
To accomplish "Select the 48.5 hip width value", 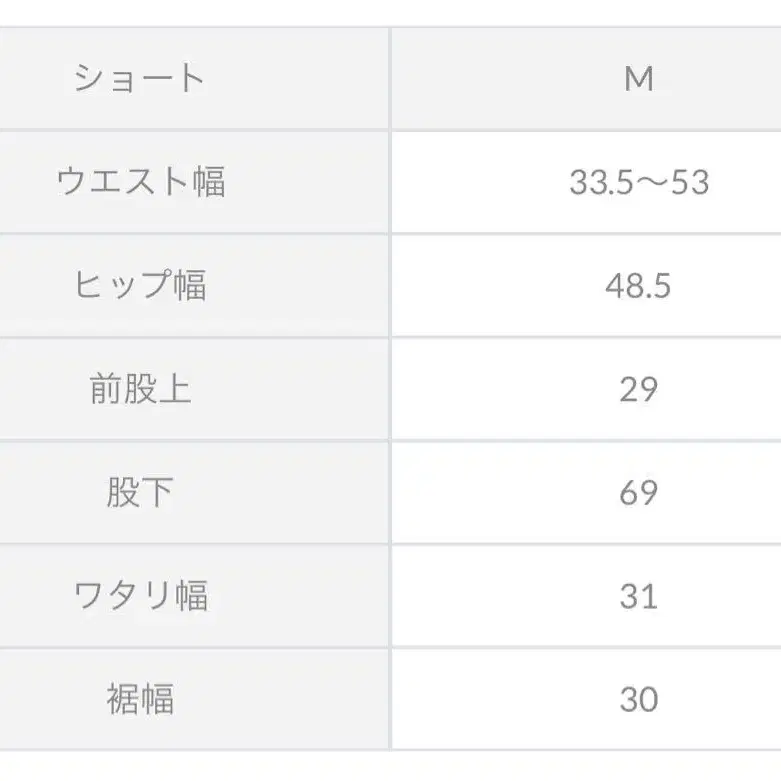I will click(x=638, y=286).
